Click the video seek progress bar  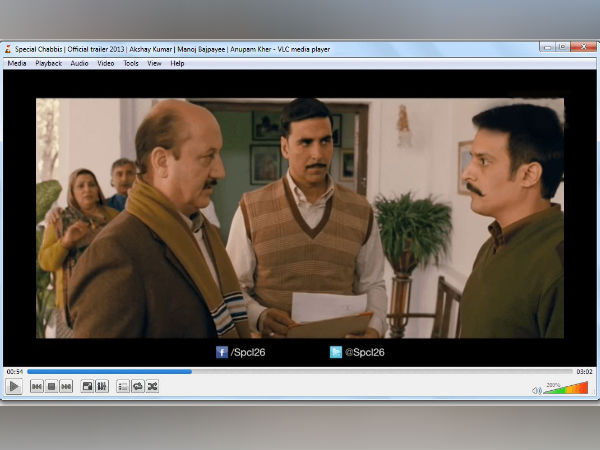point(300,371)
